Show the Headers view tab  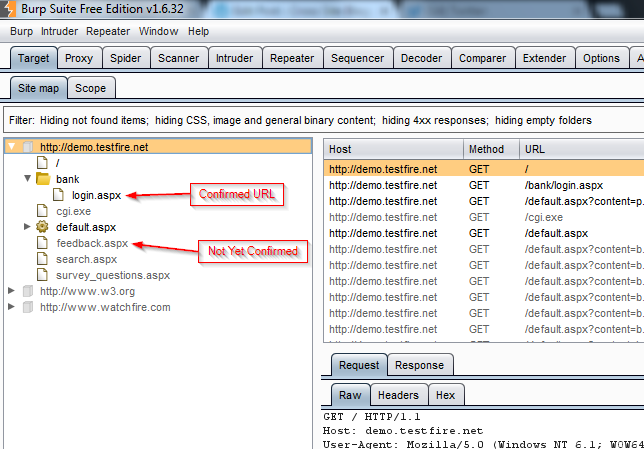pyautogui.click(x=398, y=395)
